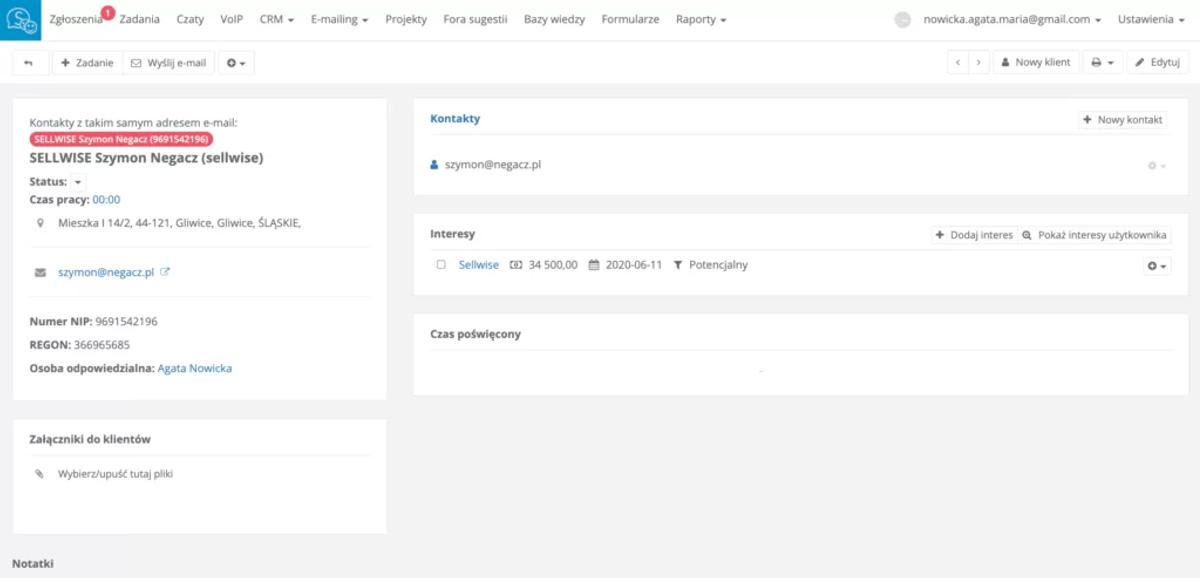Click contact email szymon@negacz.pl in Kontakty panel
Viewport: 1200px width, 578px height.
click(x=493, y=164)
